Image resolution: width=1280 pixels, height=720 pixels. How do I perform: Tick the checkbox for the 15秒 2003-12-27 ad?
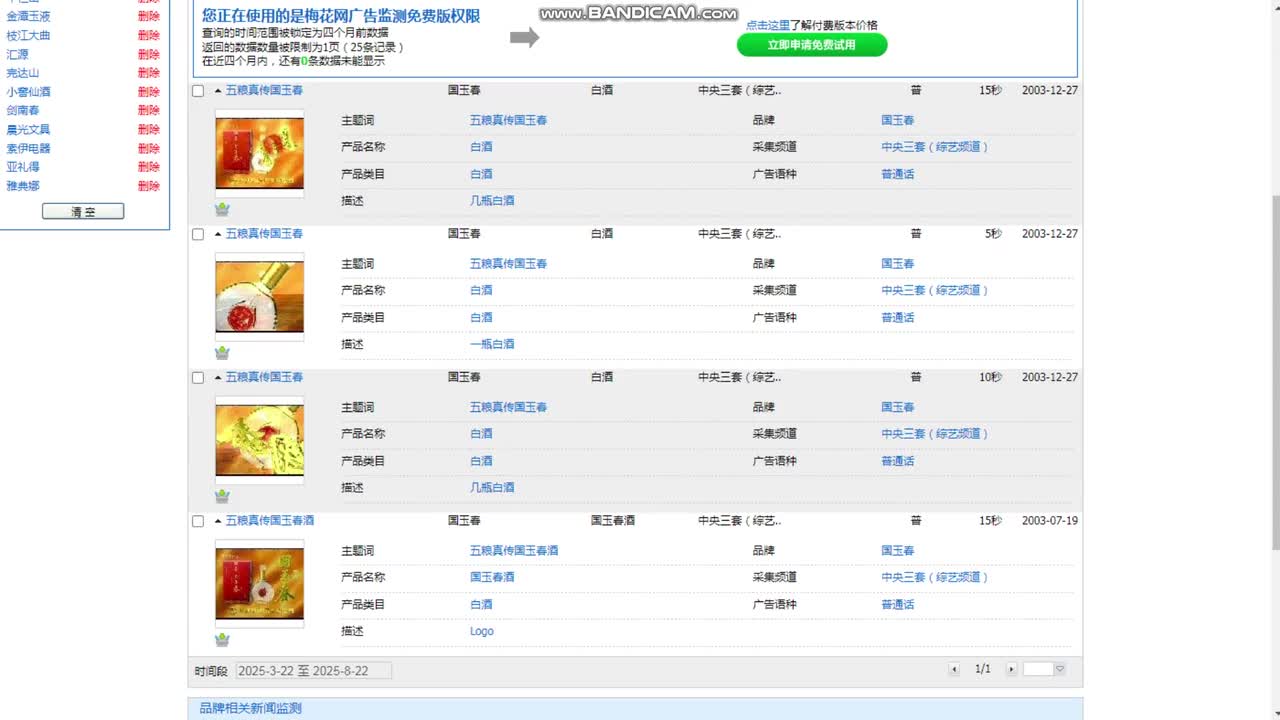198,91
